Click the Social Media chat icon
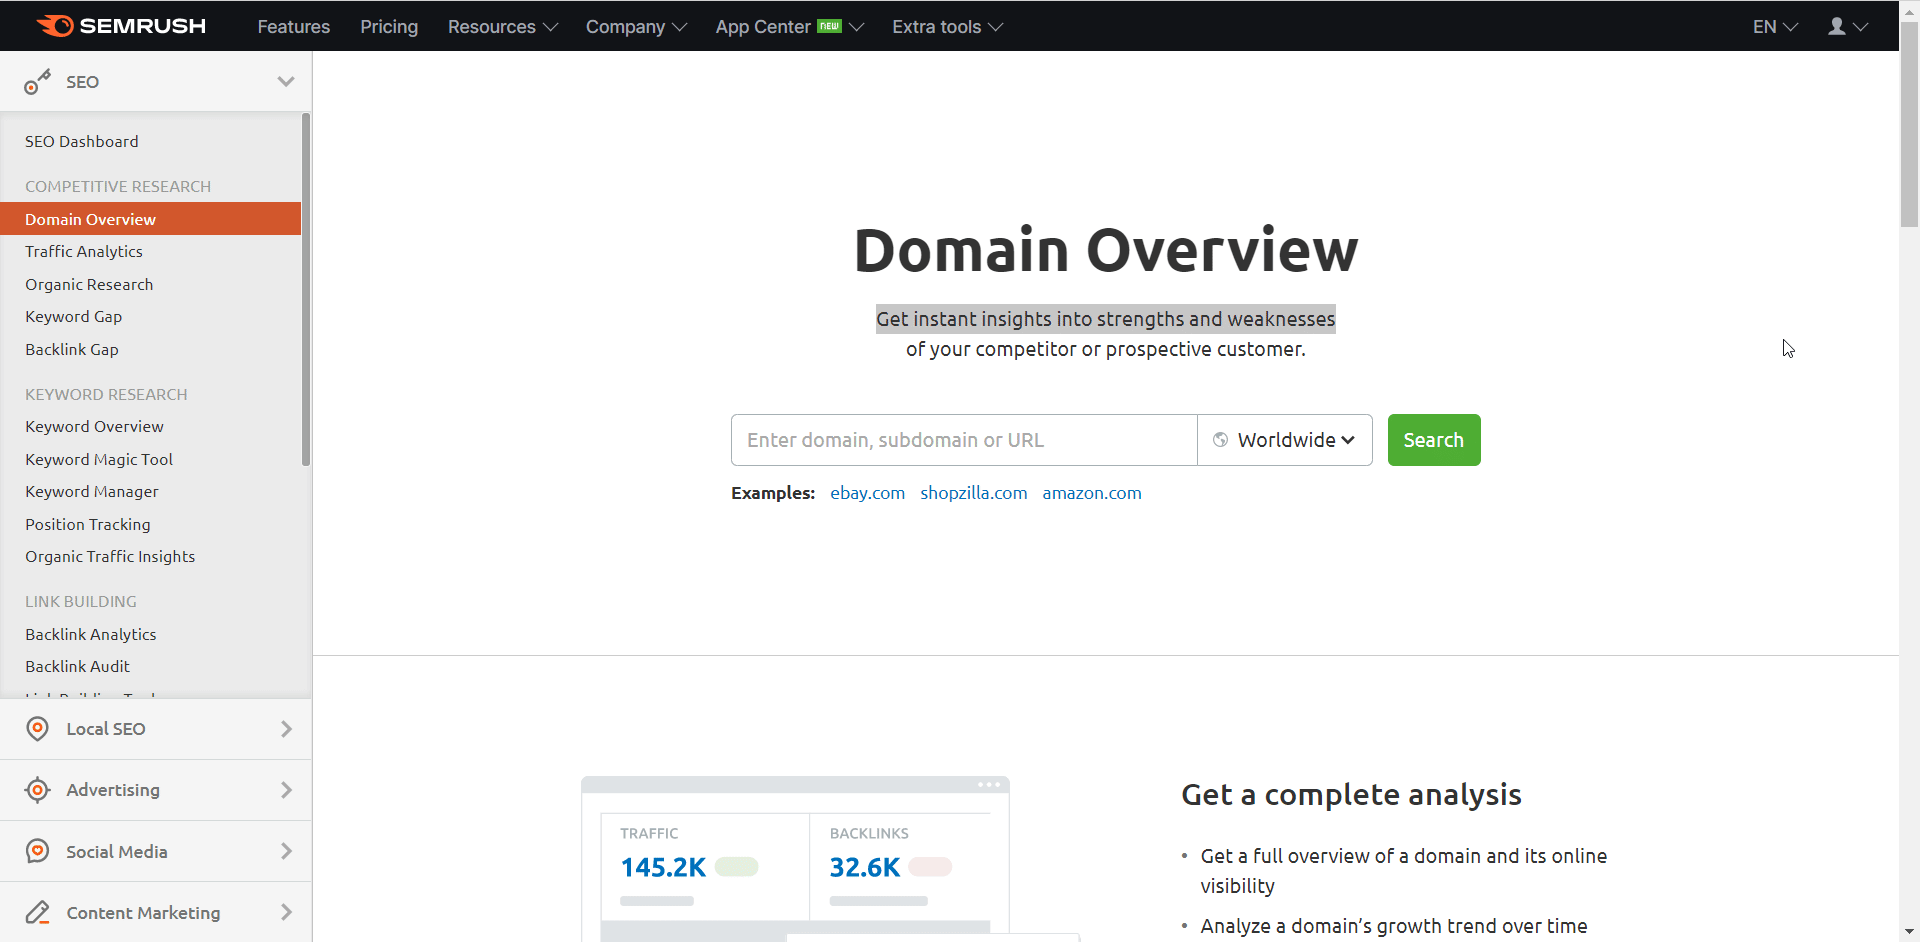Screen dimensions: 1920x942 click(37, 851)
